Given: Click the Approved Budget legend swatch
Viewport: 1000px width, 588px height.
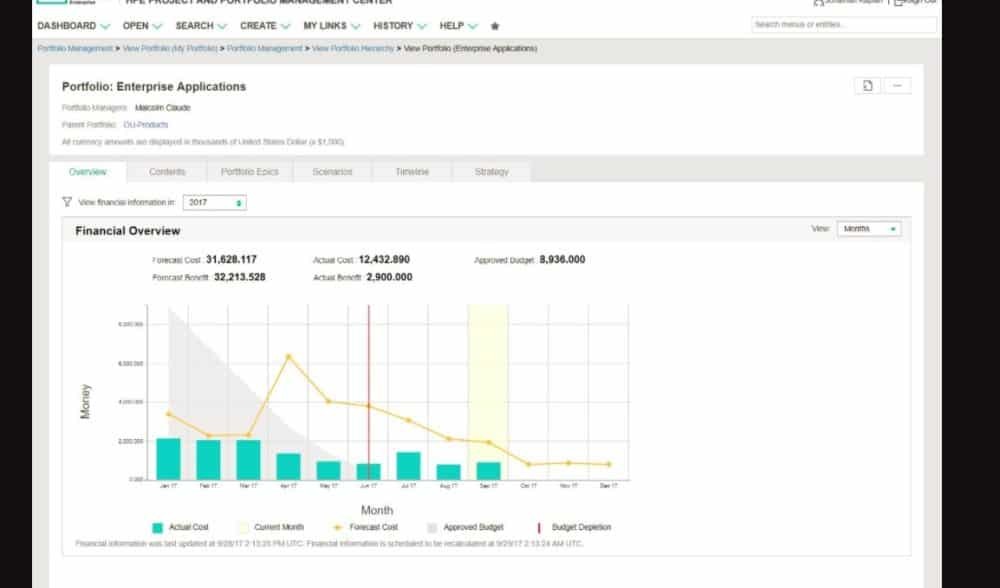Looking at the screenshot, I should [432, 527].
